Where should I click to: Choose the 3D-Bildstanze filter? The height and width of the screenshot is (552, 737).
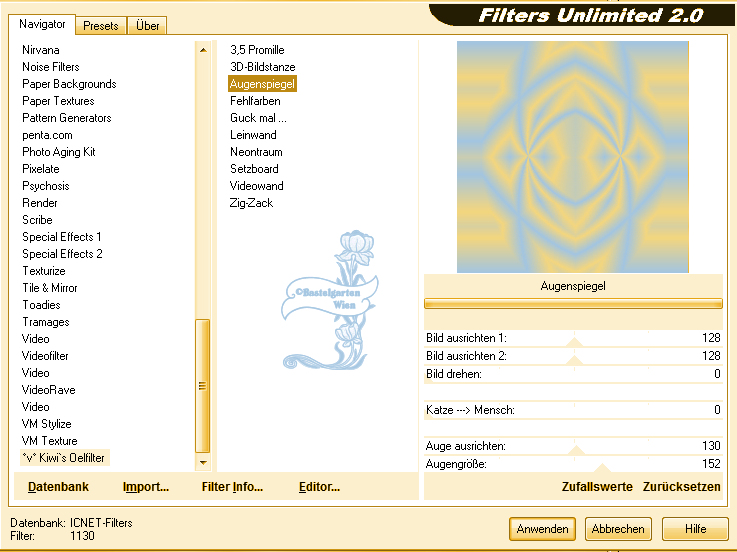pyautogui.click(x=263, y=67)
